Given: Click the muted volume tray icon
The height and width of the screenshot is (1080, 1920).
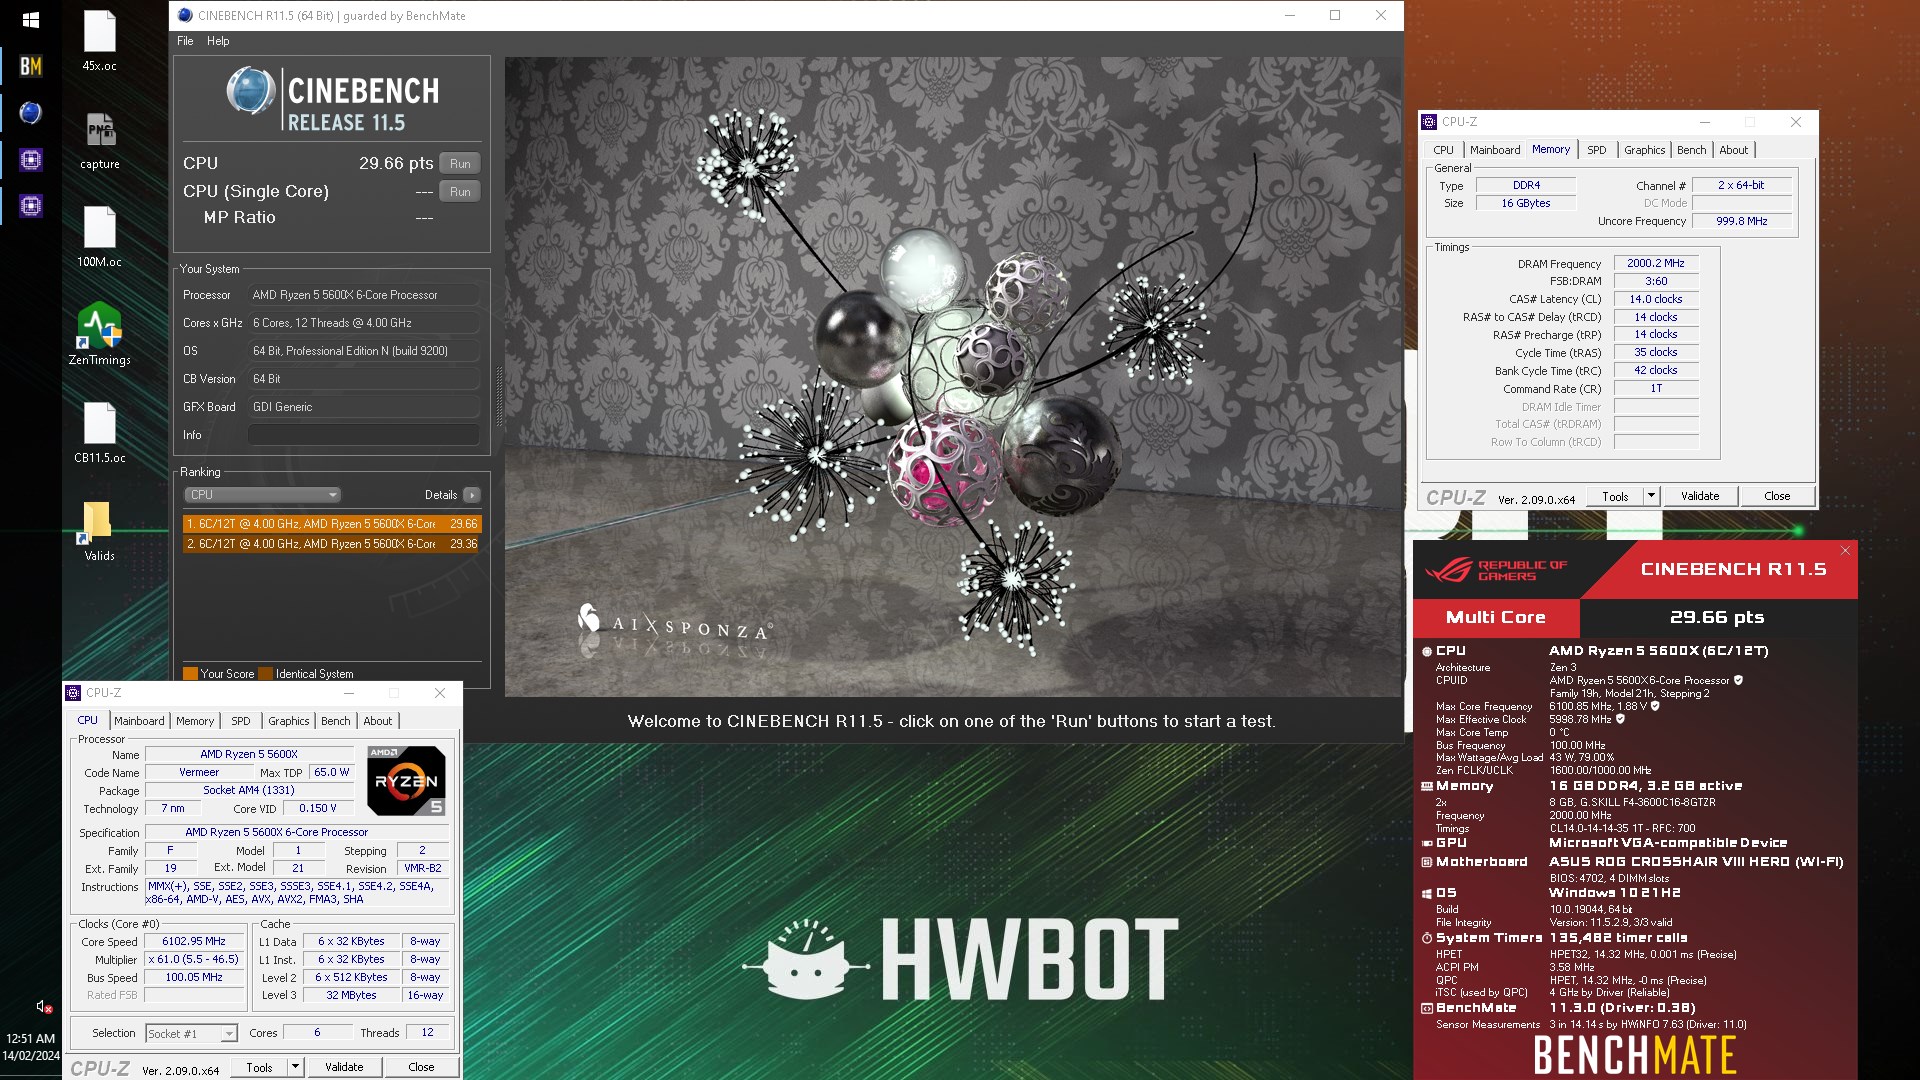Looking at the screenshot, I should [44, 1006].
